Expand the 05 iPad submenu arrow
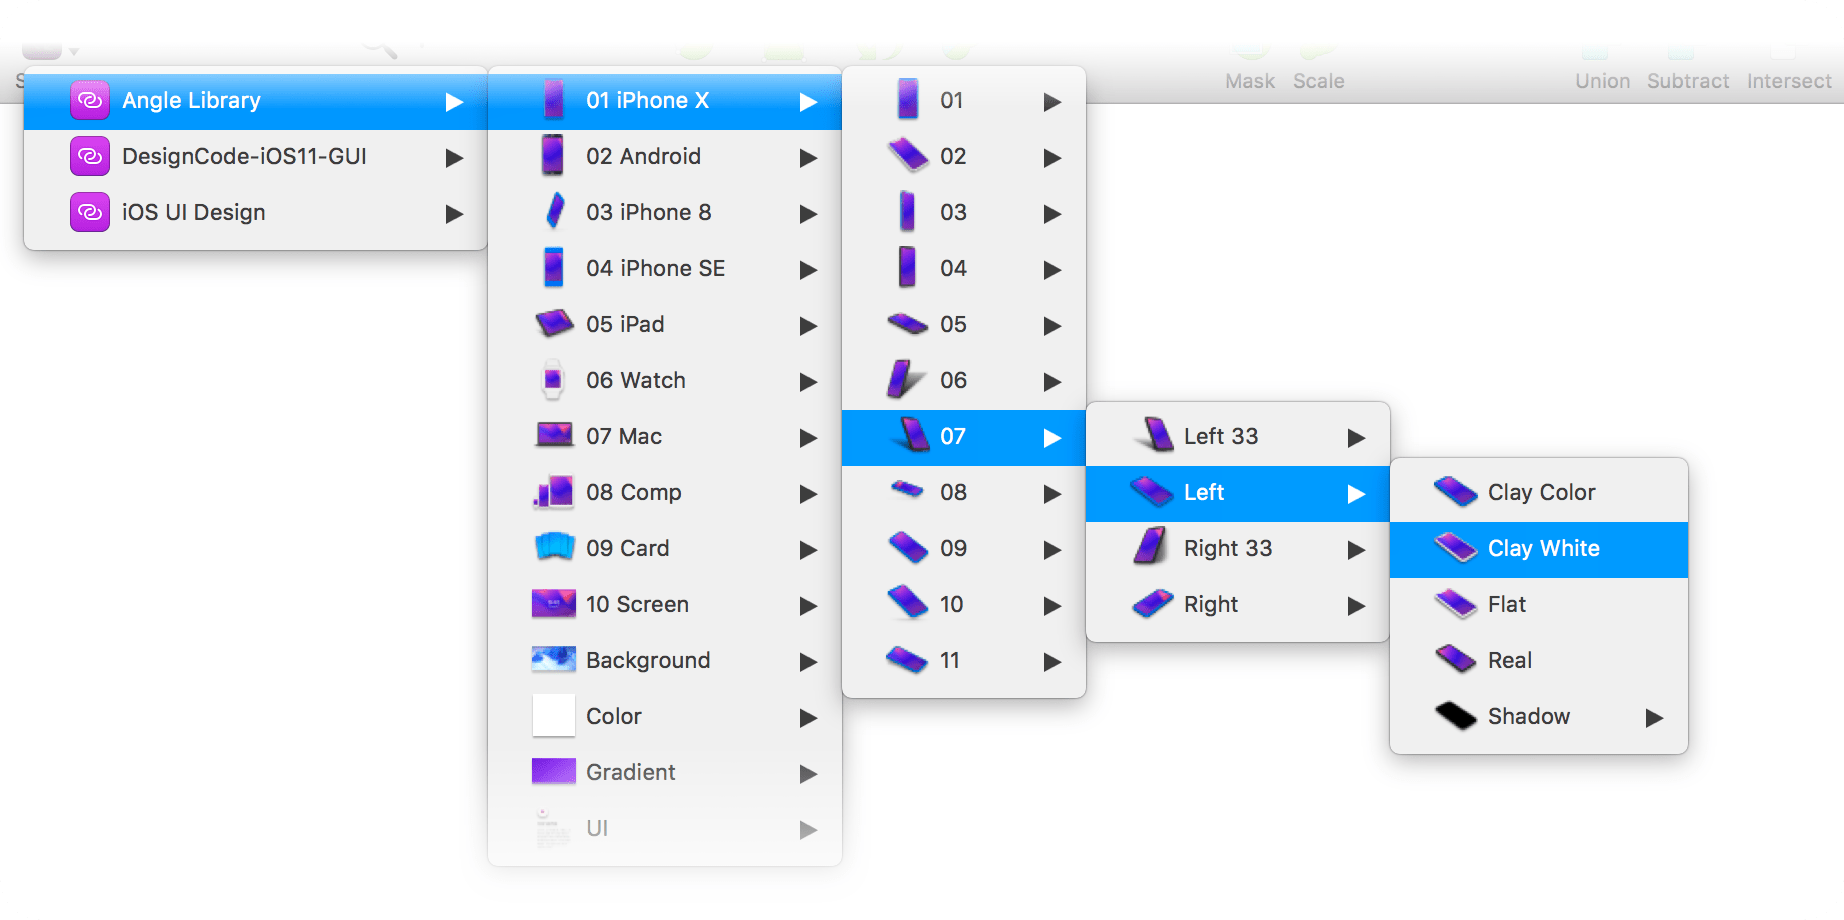 pos(808,326)
